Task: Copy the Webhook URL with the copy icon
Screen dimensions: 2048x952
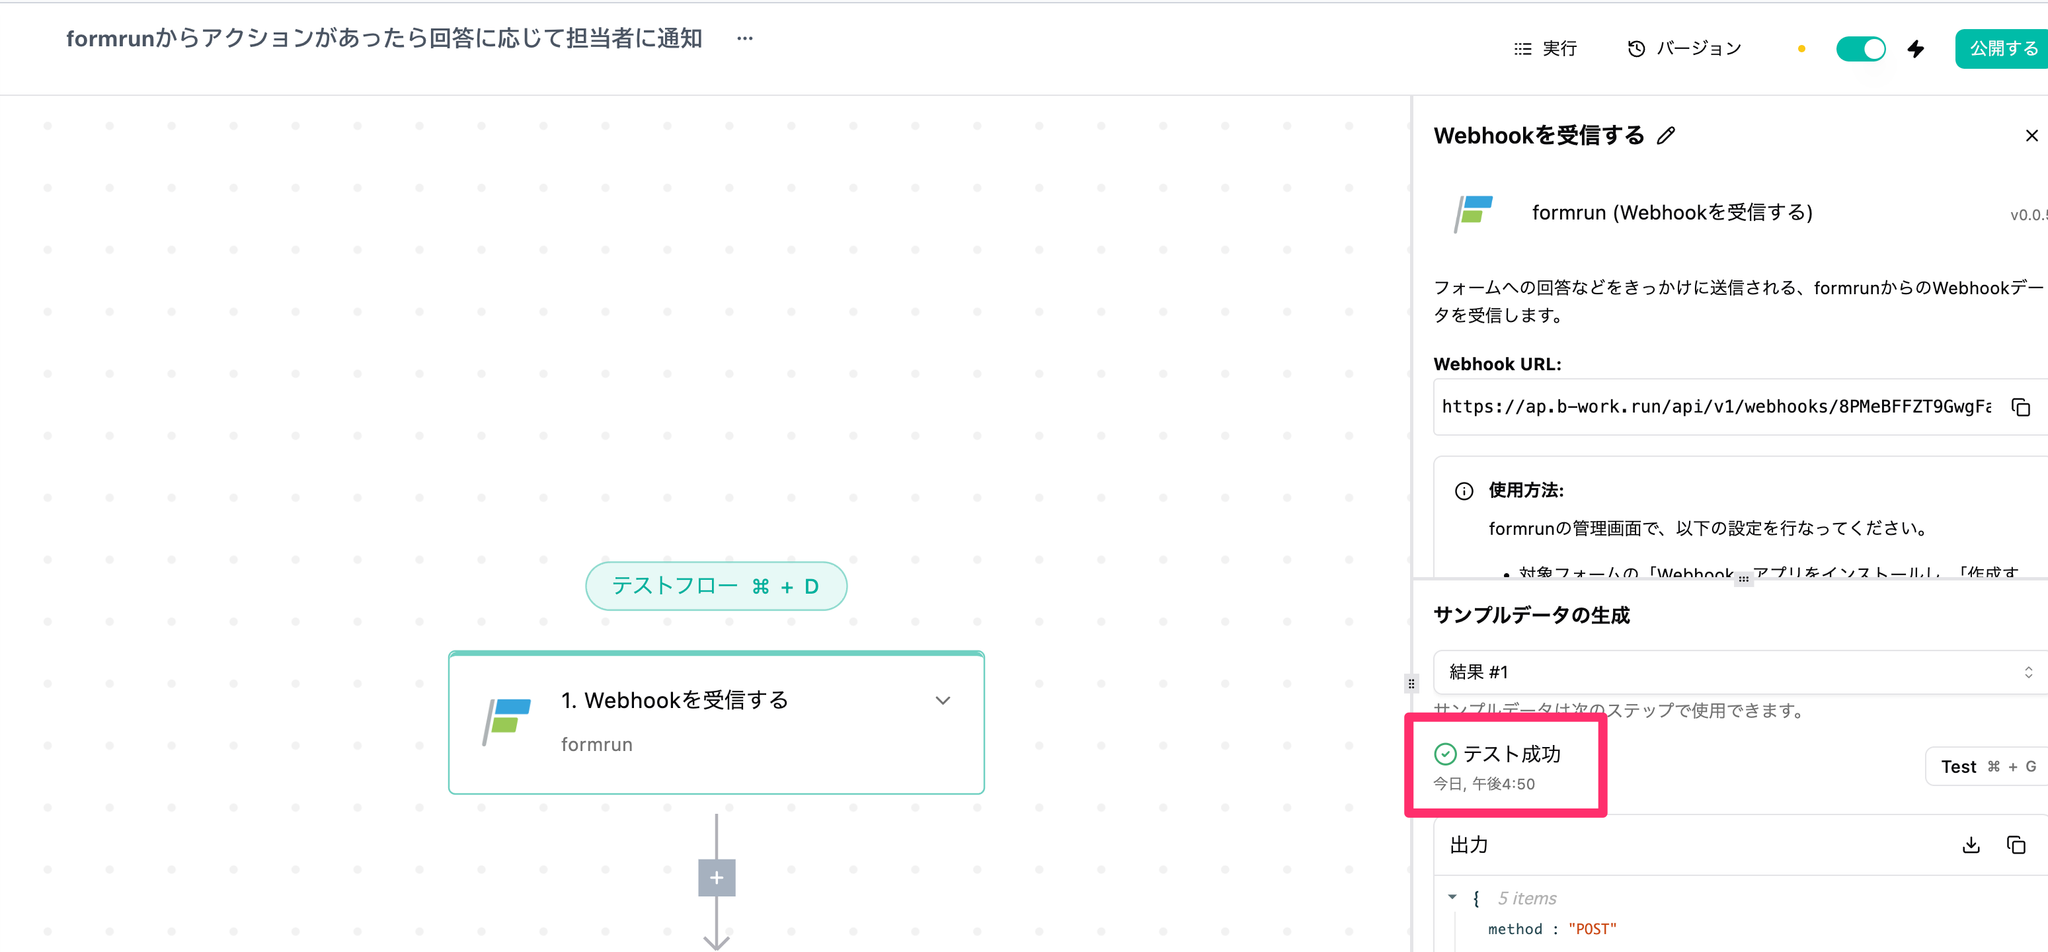Action: (x=2021, y=407)
